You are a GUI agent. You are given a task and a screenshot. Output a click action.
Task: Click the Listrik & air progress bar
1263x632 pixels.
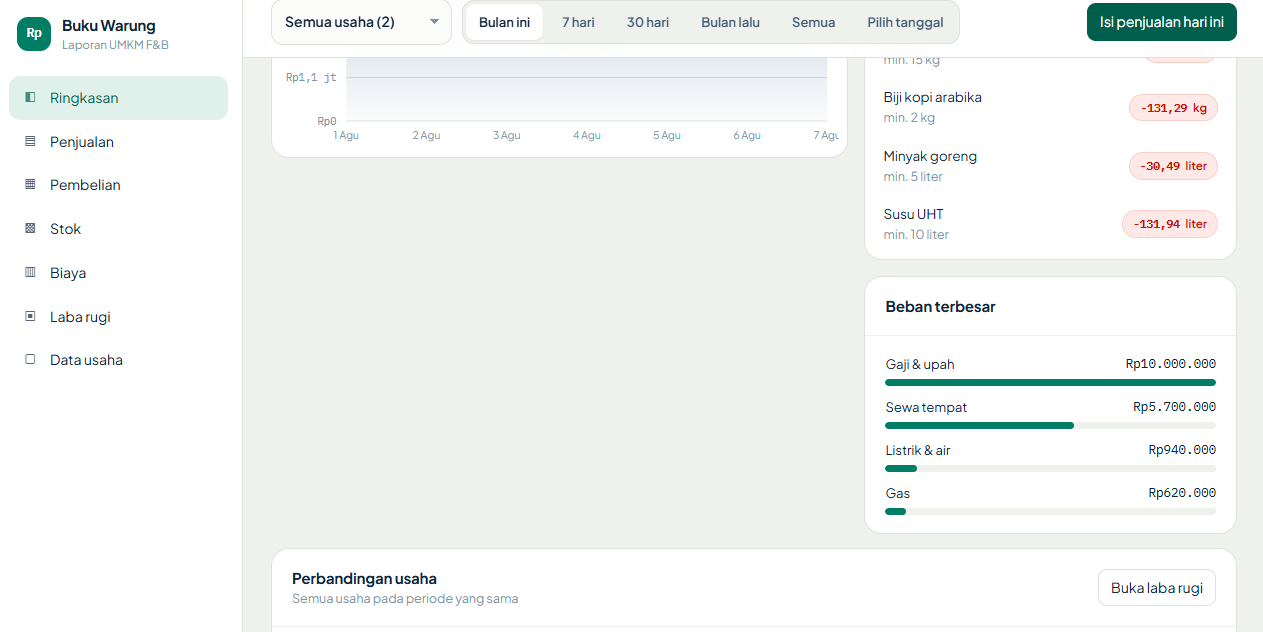click(1050, 468)
